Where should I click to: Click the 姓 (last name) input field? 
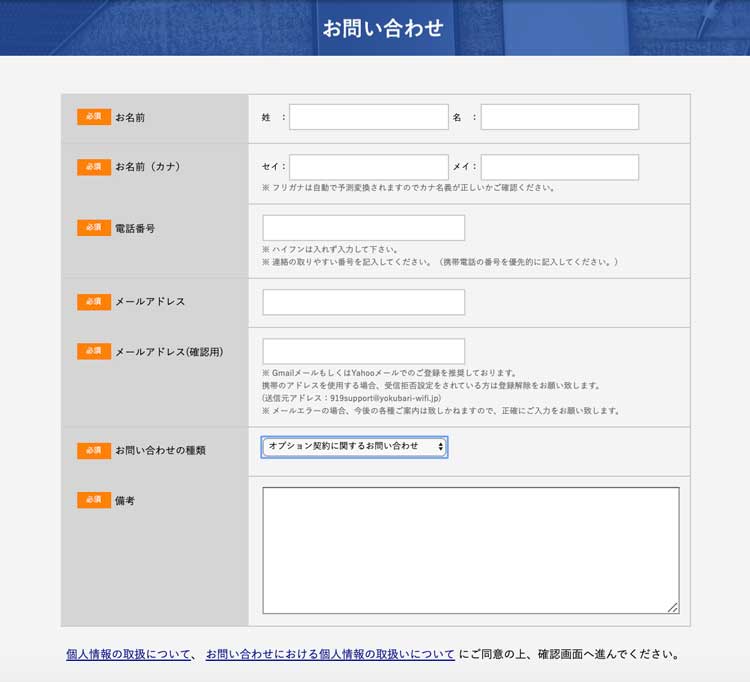coord(368,117)
